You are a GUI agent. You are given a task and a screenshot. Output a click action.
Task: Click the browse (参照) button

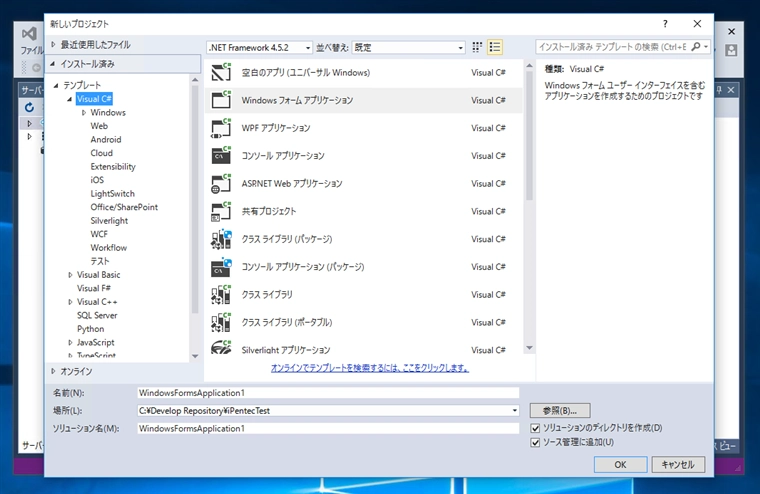click(560, 411)
